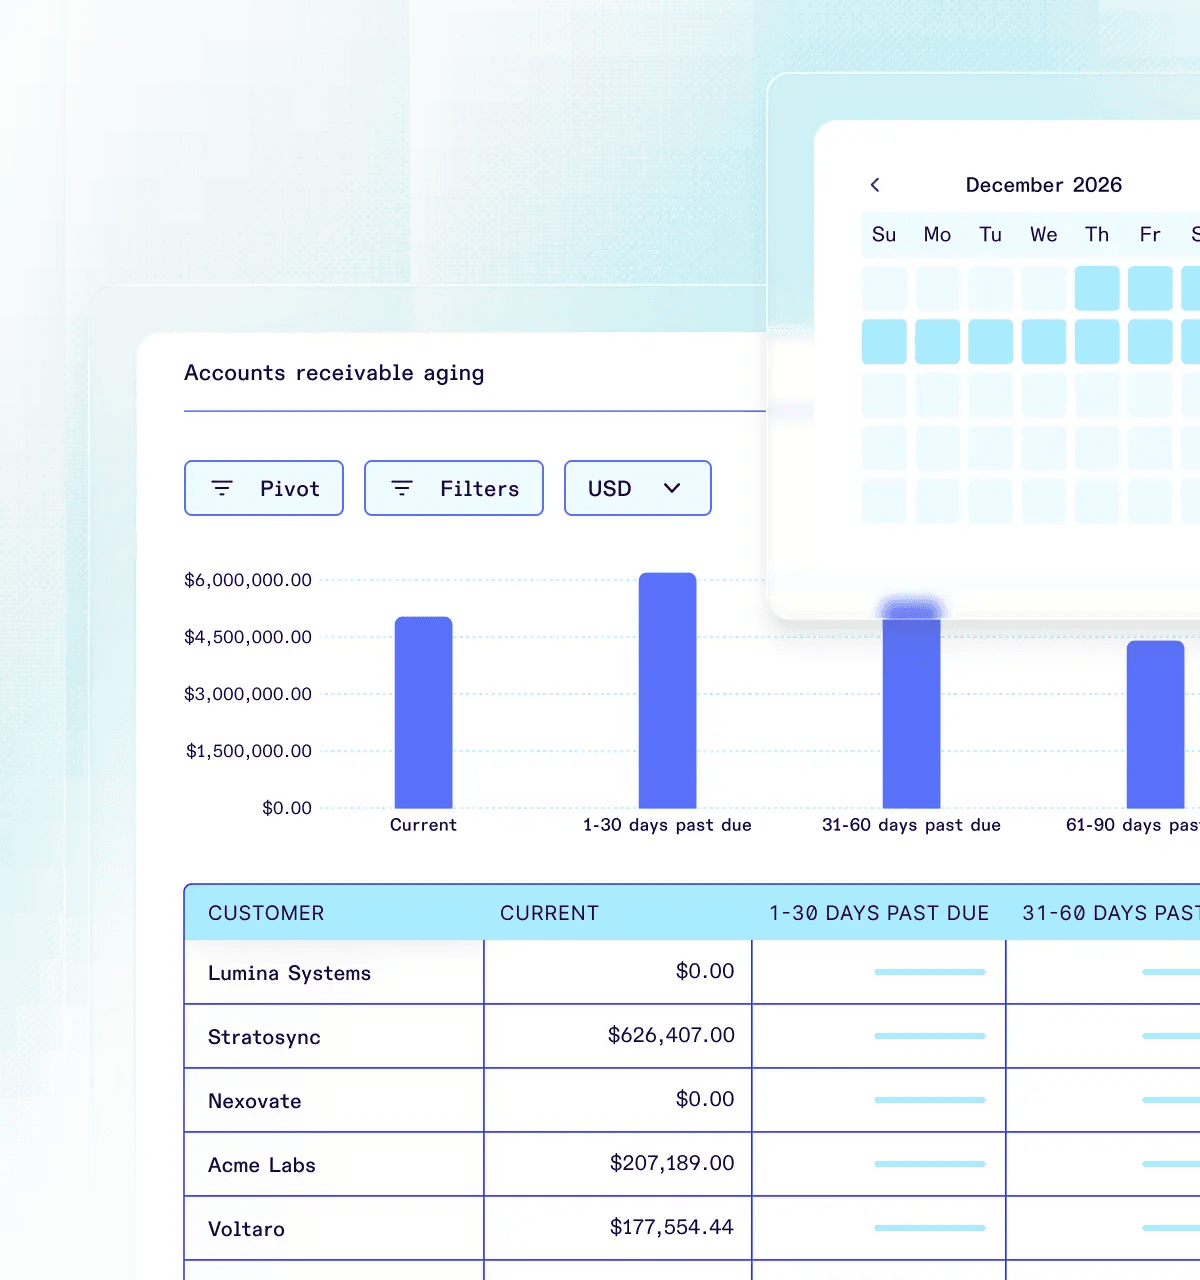
Task: Sort by the CUSTOMER column header
Action: pos(266,913)
